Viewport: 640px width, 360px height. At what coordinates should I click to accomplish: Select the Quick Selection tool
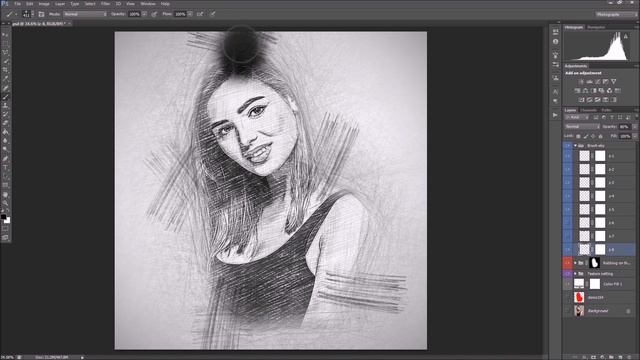[5, 62]
